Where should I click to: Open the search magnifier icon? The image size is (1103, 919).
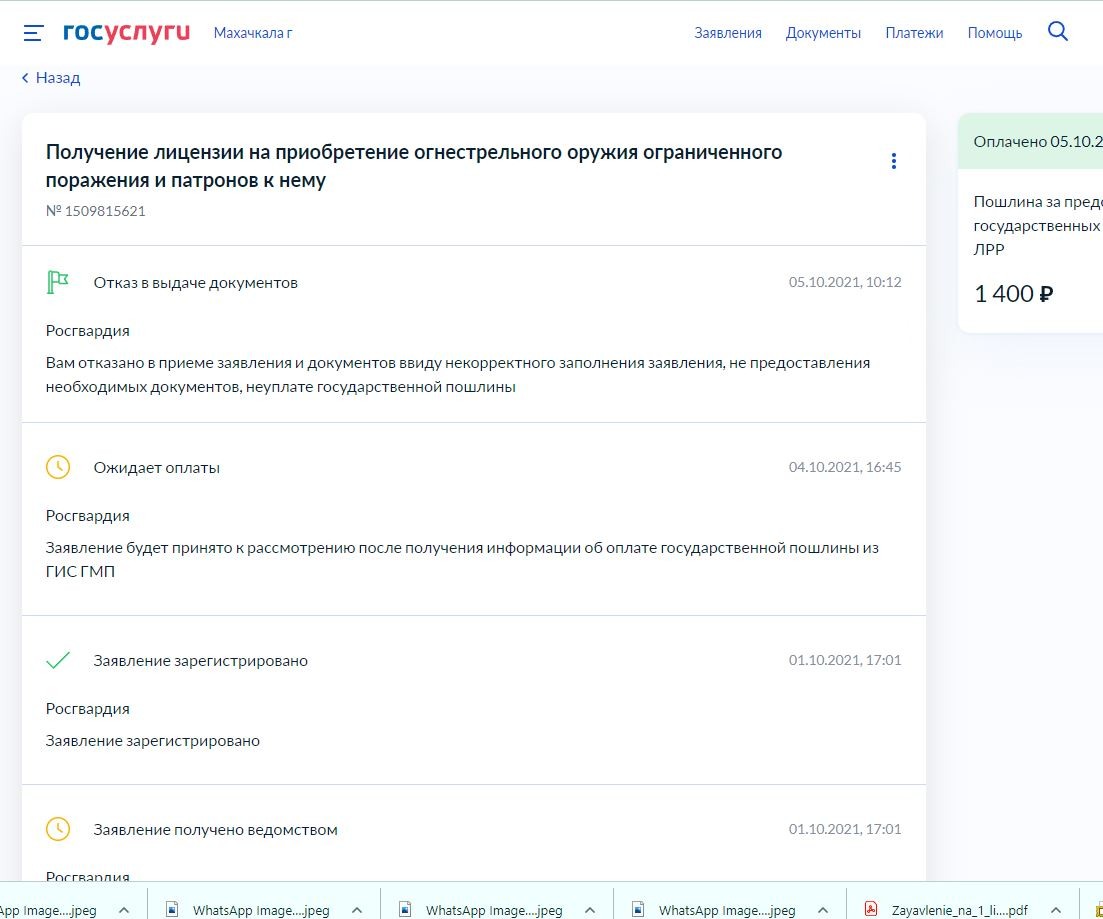[1058, 32]
